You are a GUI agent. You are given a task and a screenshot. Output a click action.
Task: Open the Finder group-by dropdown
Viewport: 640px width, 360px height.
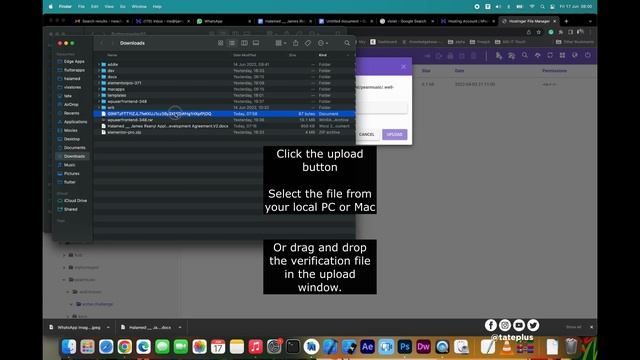tap(280, 43)
